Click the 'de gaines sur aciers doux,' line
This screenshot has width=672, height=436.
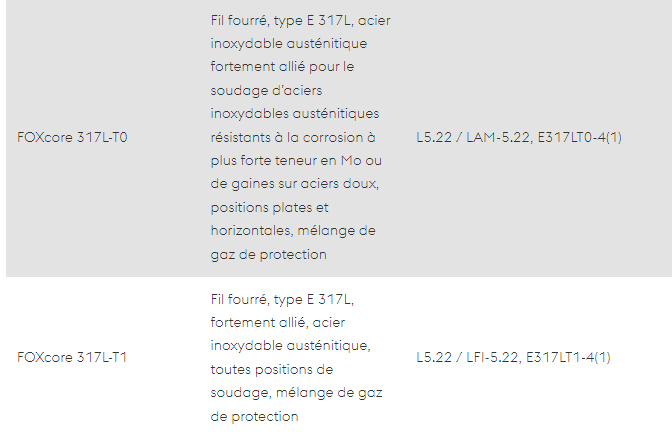click(295, 184)
